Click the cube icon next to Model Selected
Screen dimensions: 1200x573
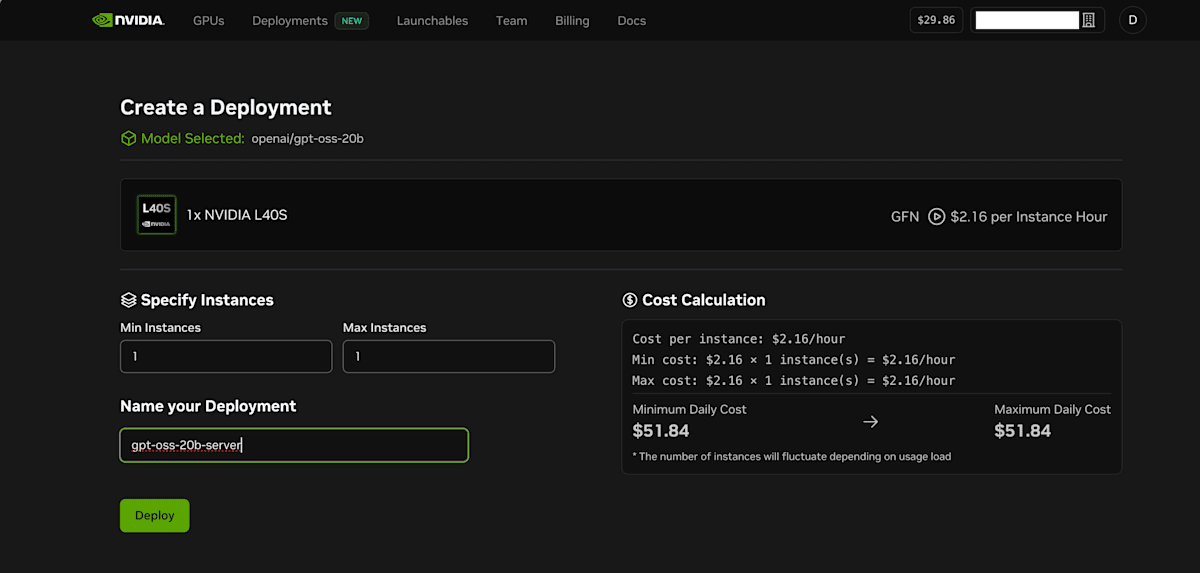(128, 139)
